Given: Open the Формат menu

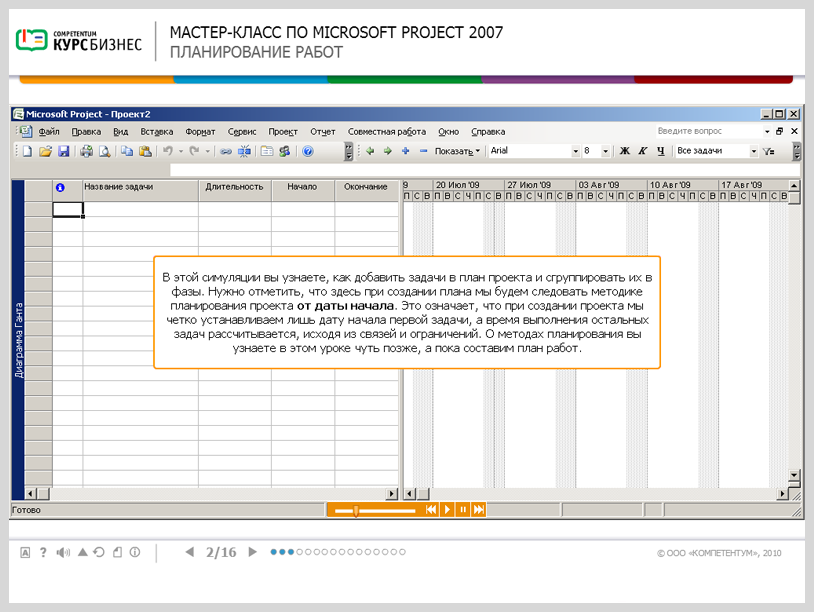Looking at the screenshot, I should (x=200, y=132).
